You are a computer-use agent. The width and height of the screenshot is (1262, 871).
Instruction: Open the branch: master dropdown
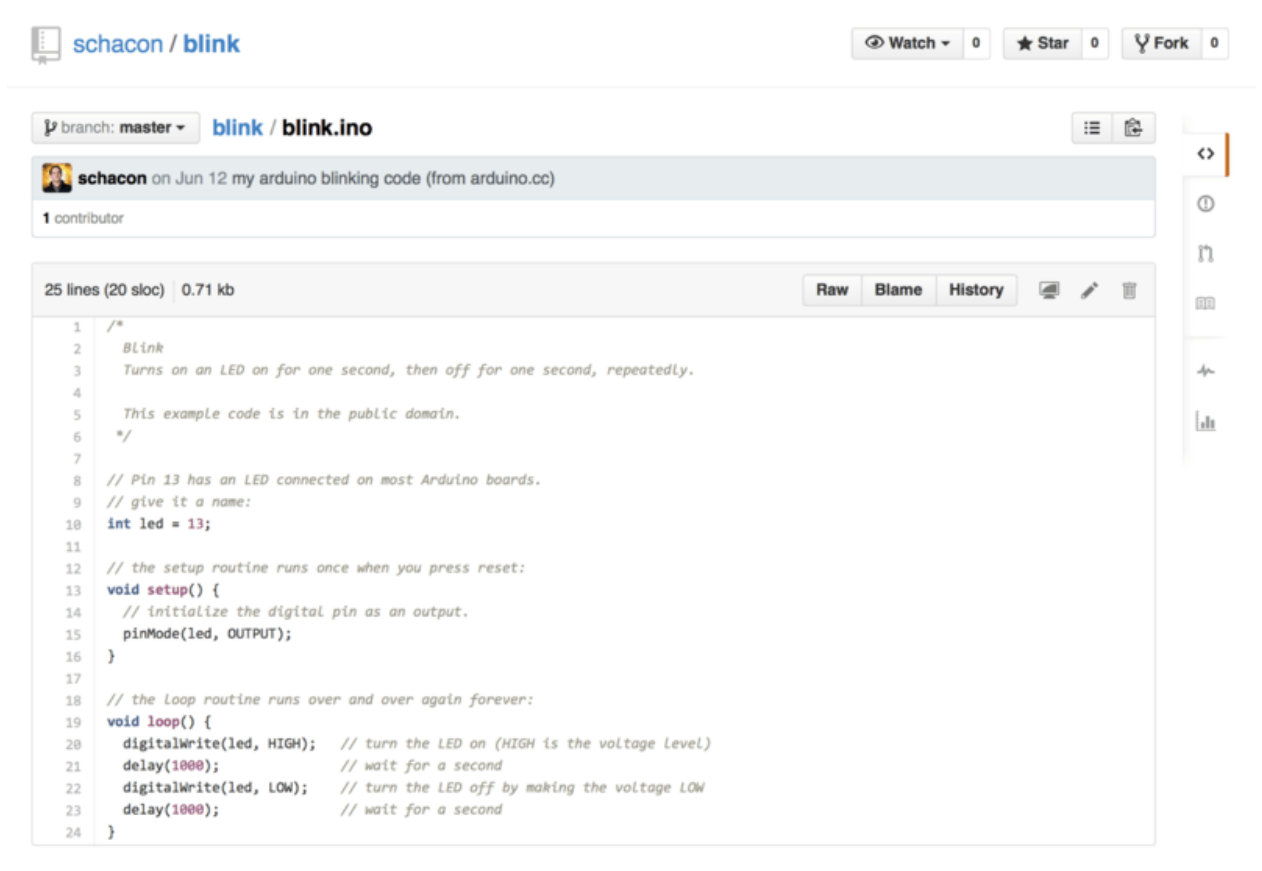tap(116, 128)
